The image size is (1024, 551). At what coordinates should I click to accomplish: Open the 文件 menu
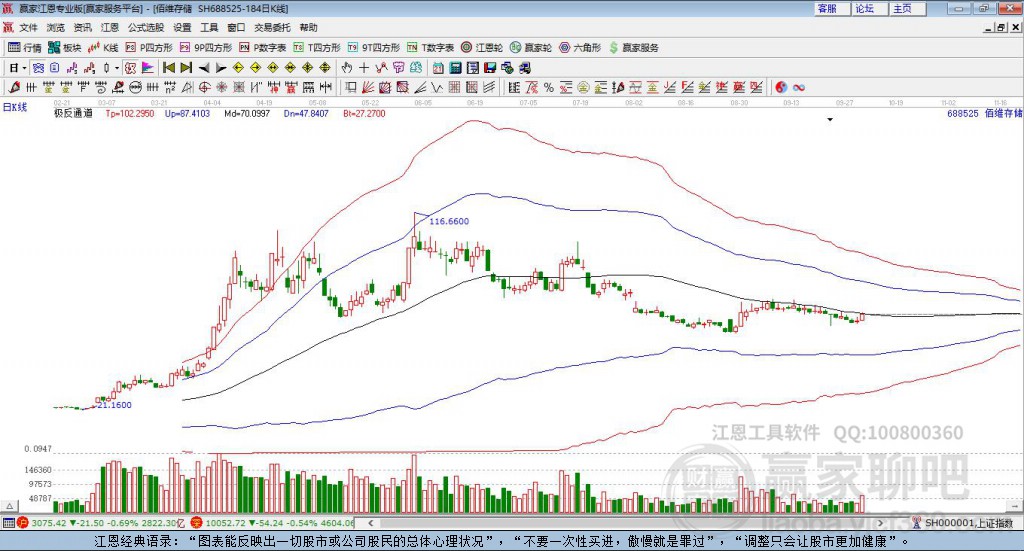pyautogui.click(x=29, y=27)
